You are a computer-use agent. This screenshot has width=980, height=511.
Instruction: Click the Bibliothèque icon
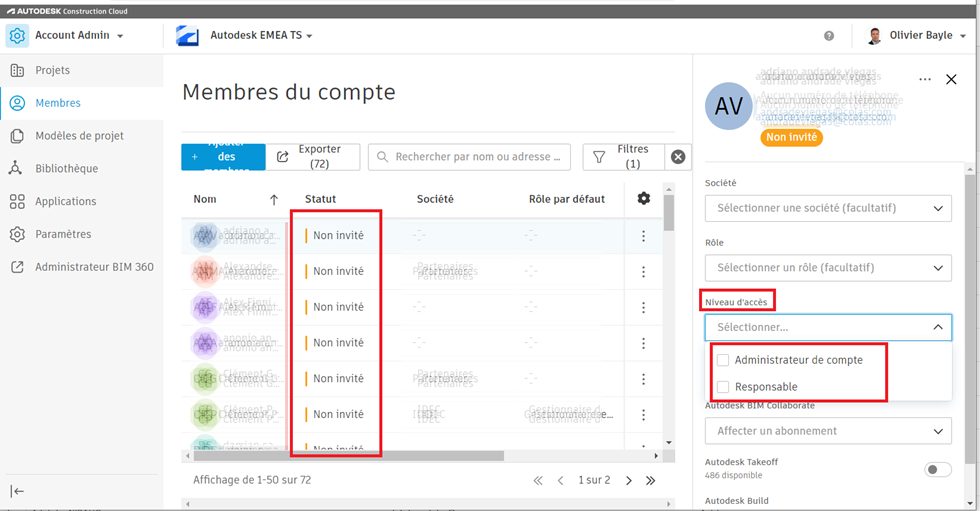point(16,168)
